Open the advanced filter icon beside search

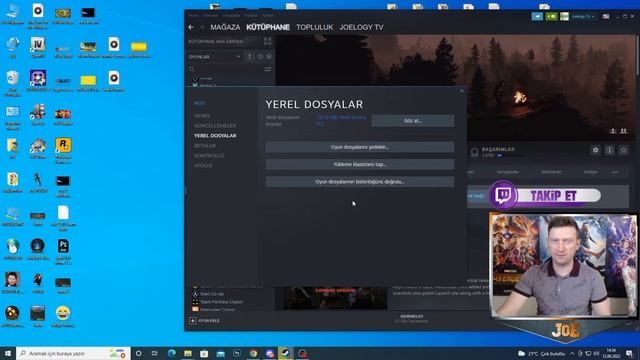268,69
